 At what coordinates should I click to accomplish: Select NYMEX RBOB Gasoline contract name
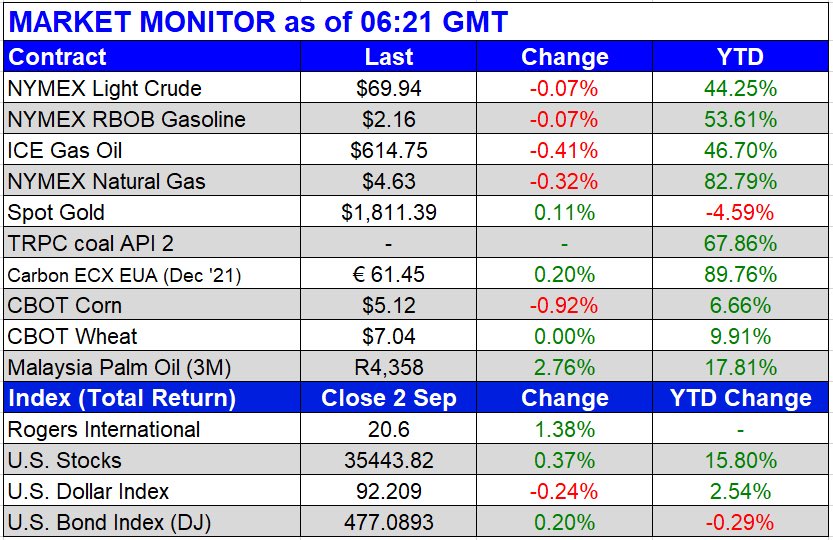tap(126, 119)
